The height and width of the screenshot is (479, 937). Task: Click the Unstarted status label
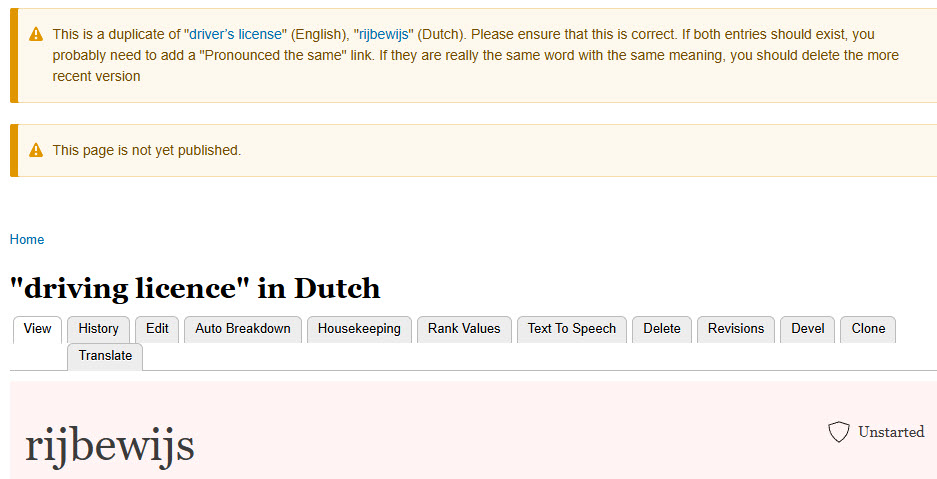890,432
